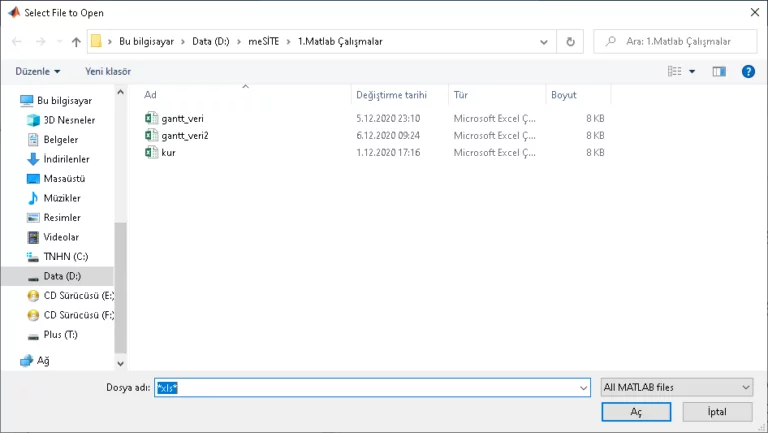The height and width of the screenshot is (433, 768).
Task: Click the Videolar film icon
Action: (33, 238)
